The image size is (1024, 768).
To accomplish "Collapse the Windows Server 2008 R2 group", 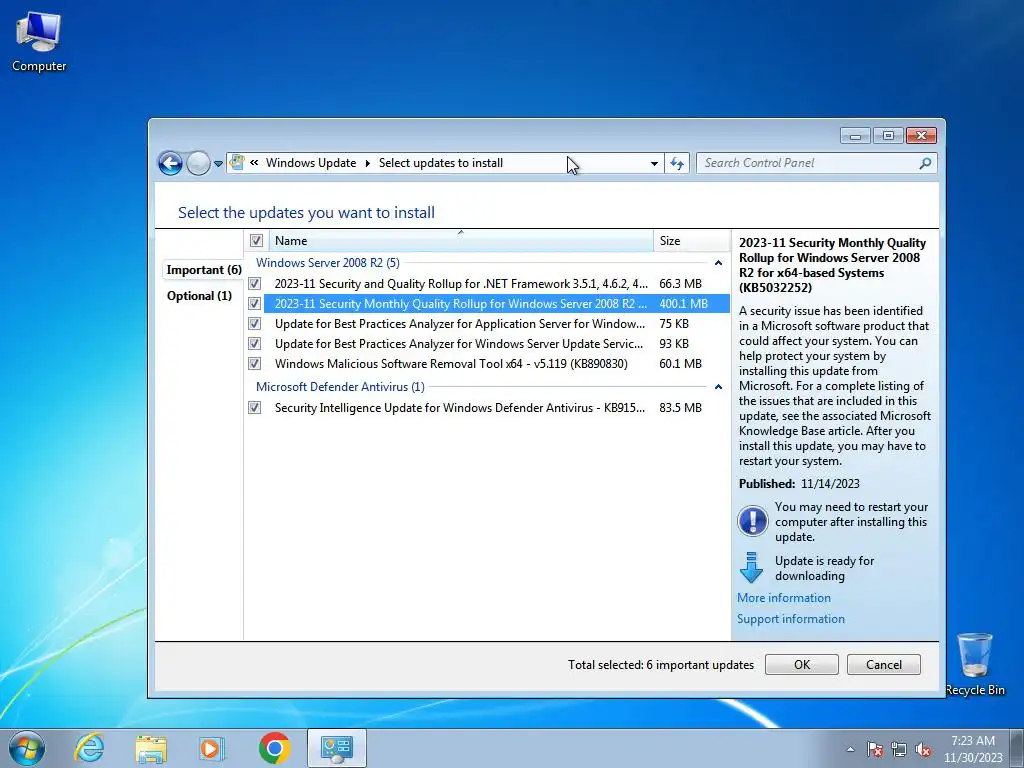I will [x=718, y=263].
